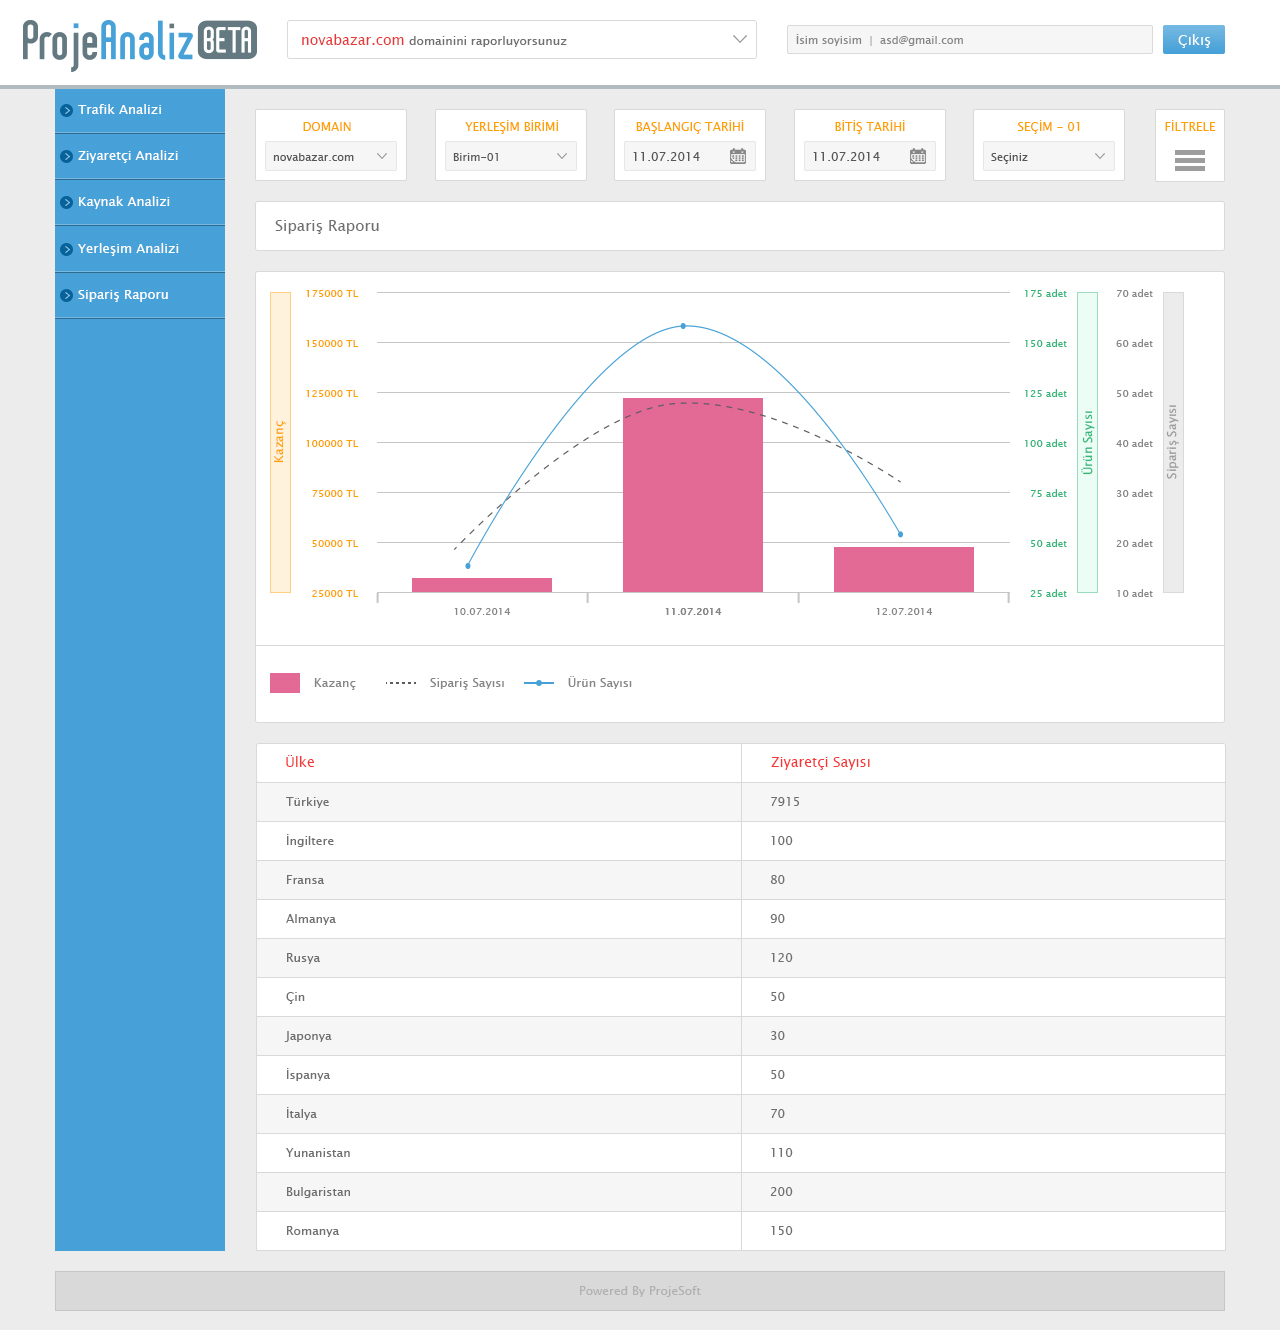This screenshot has height=1330, width=1280.
Task: Open the end date calendar icon
Action: coord(918,156)
